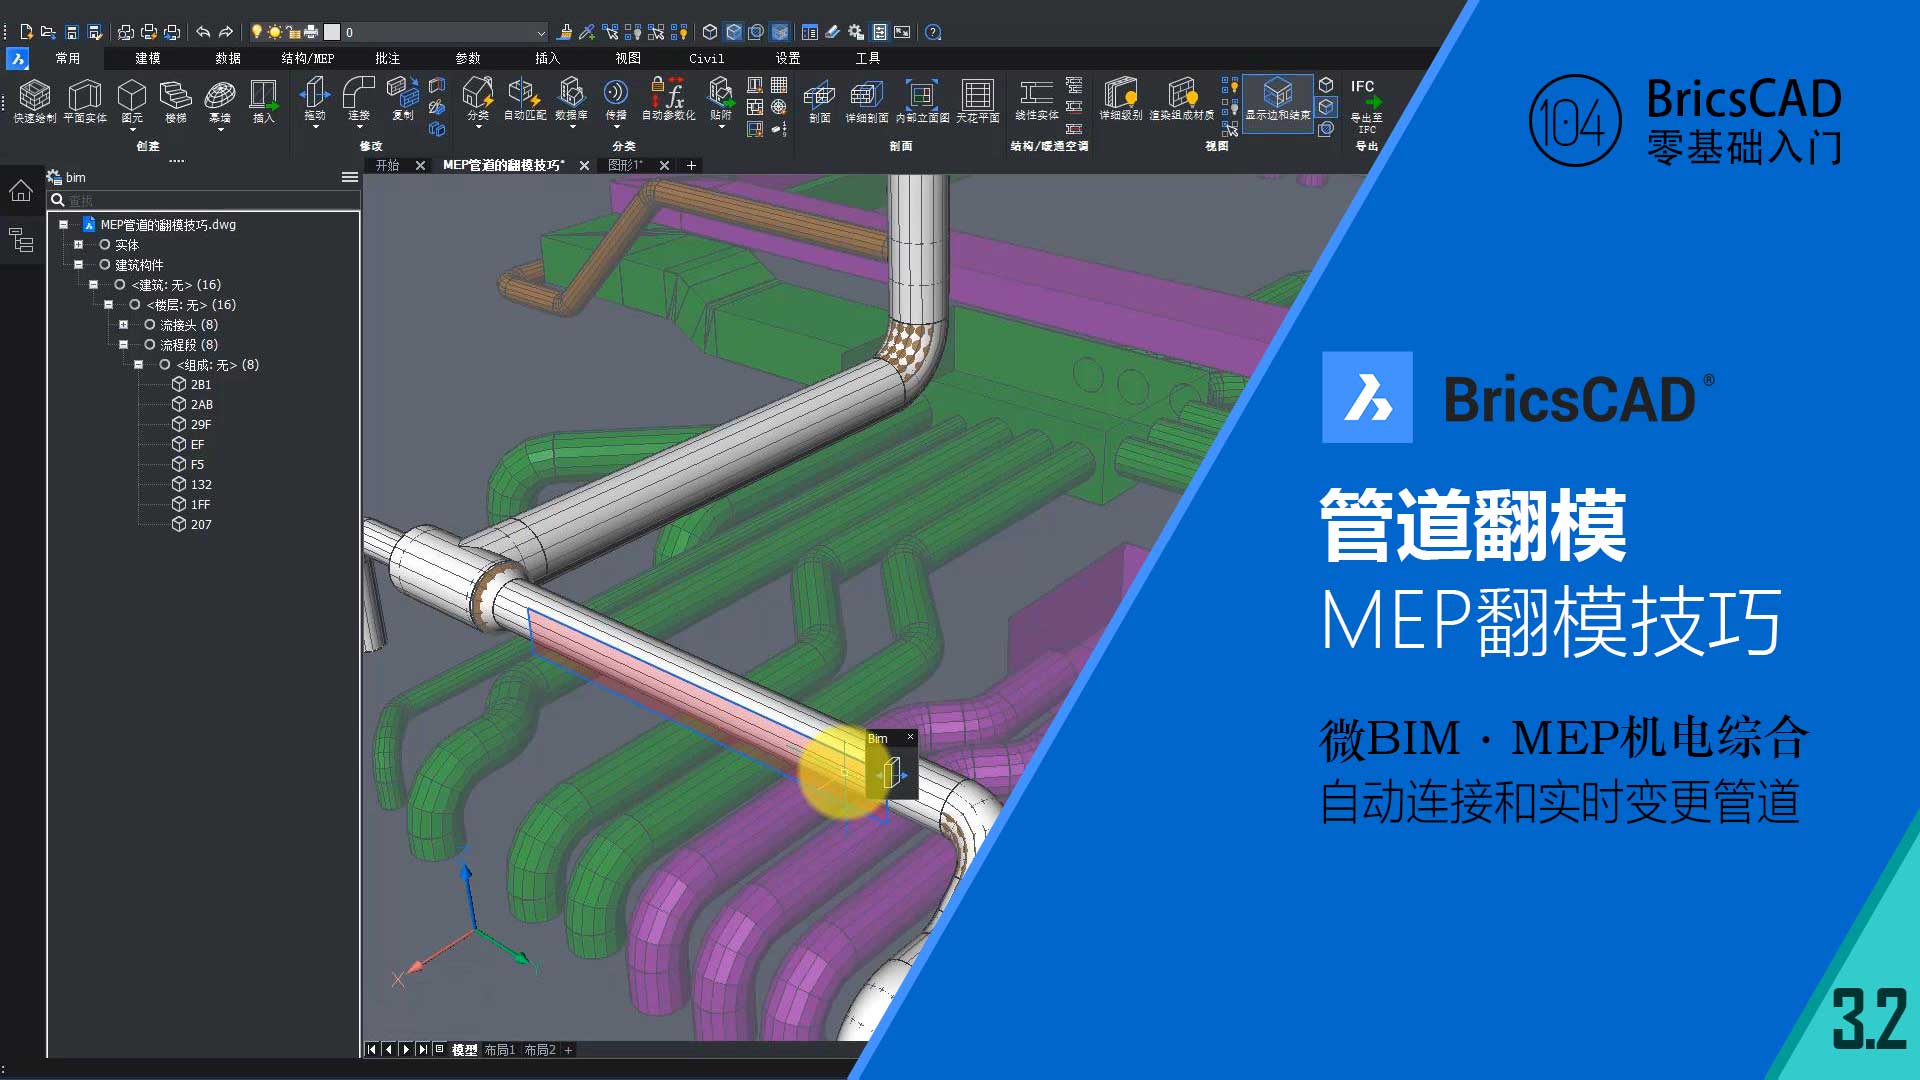Click the white layer color swatch
Viewport: 1920px width, 1080px height.
[x=332, y=33]
